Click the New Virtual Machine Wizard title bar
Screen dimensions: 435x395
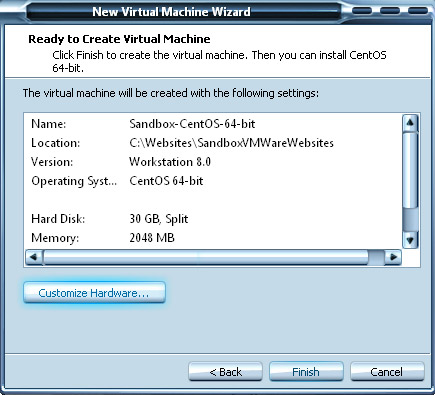[171, 12]
